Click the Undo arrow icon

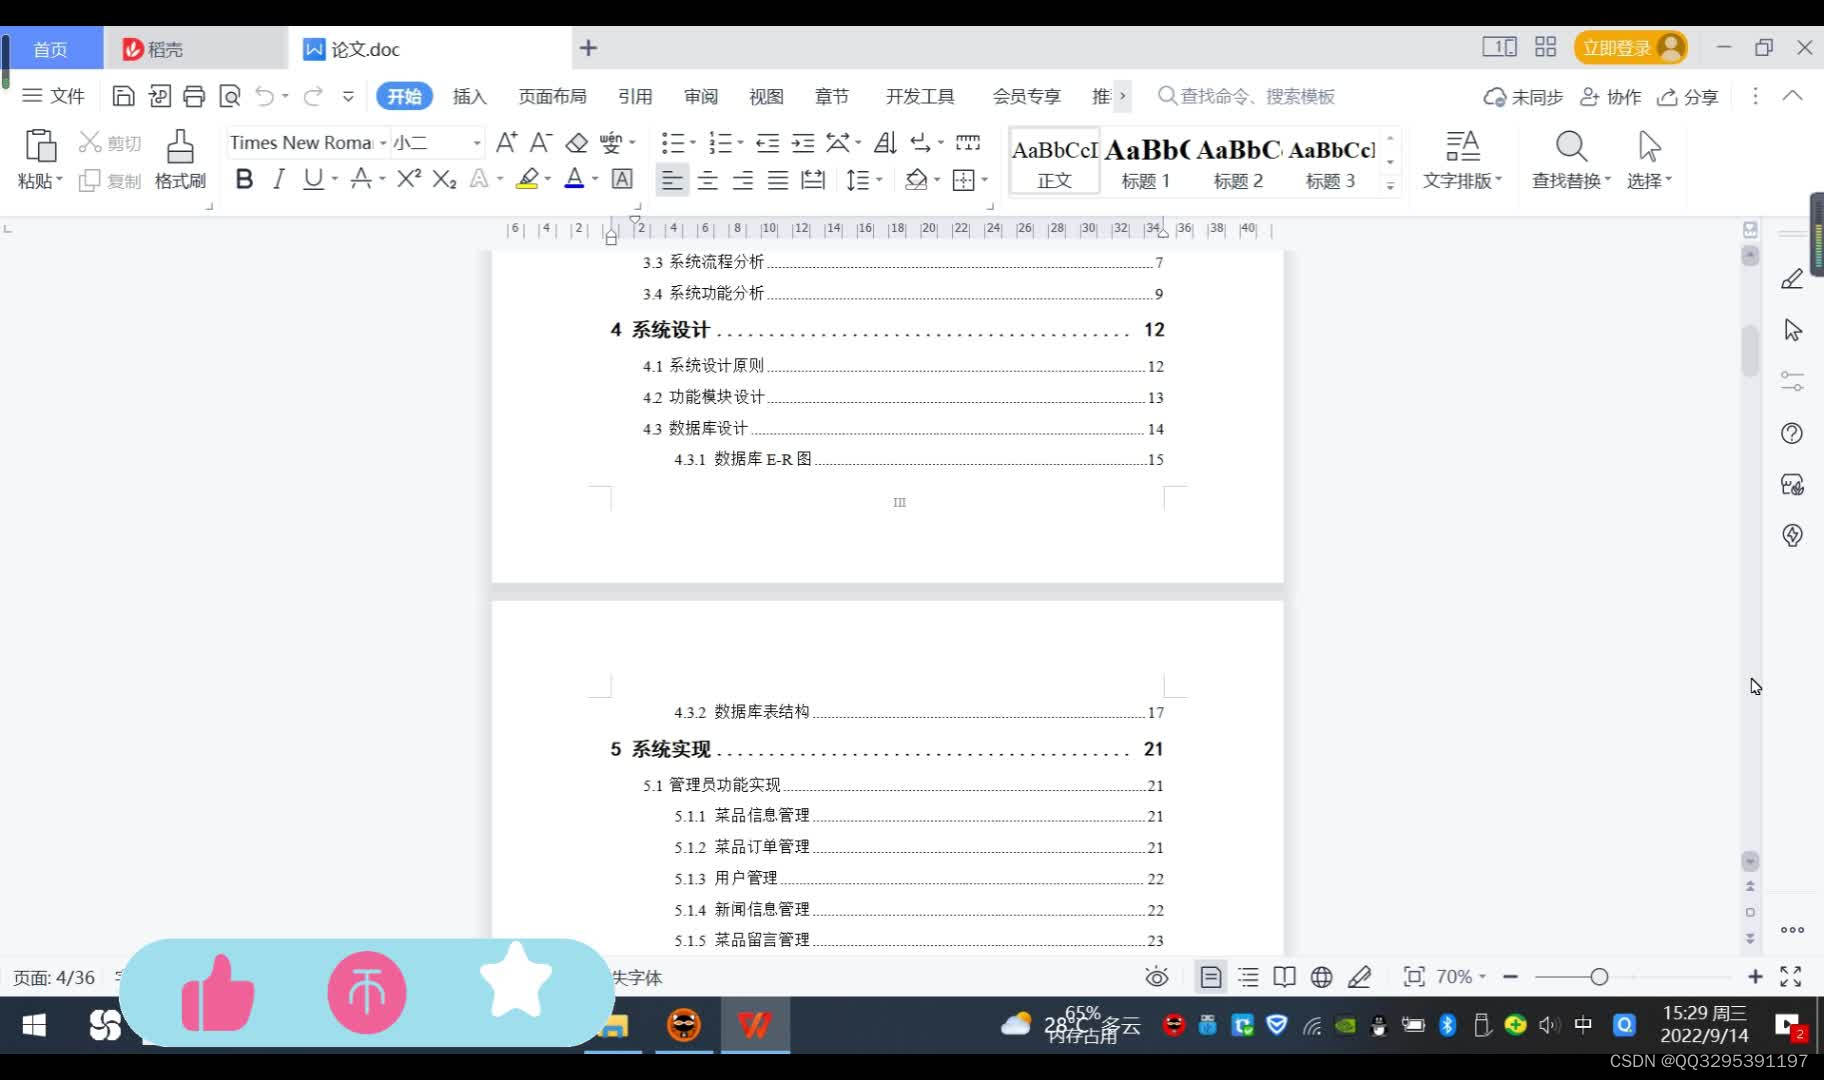click(265, 96)
